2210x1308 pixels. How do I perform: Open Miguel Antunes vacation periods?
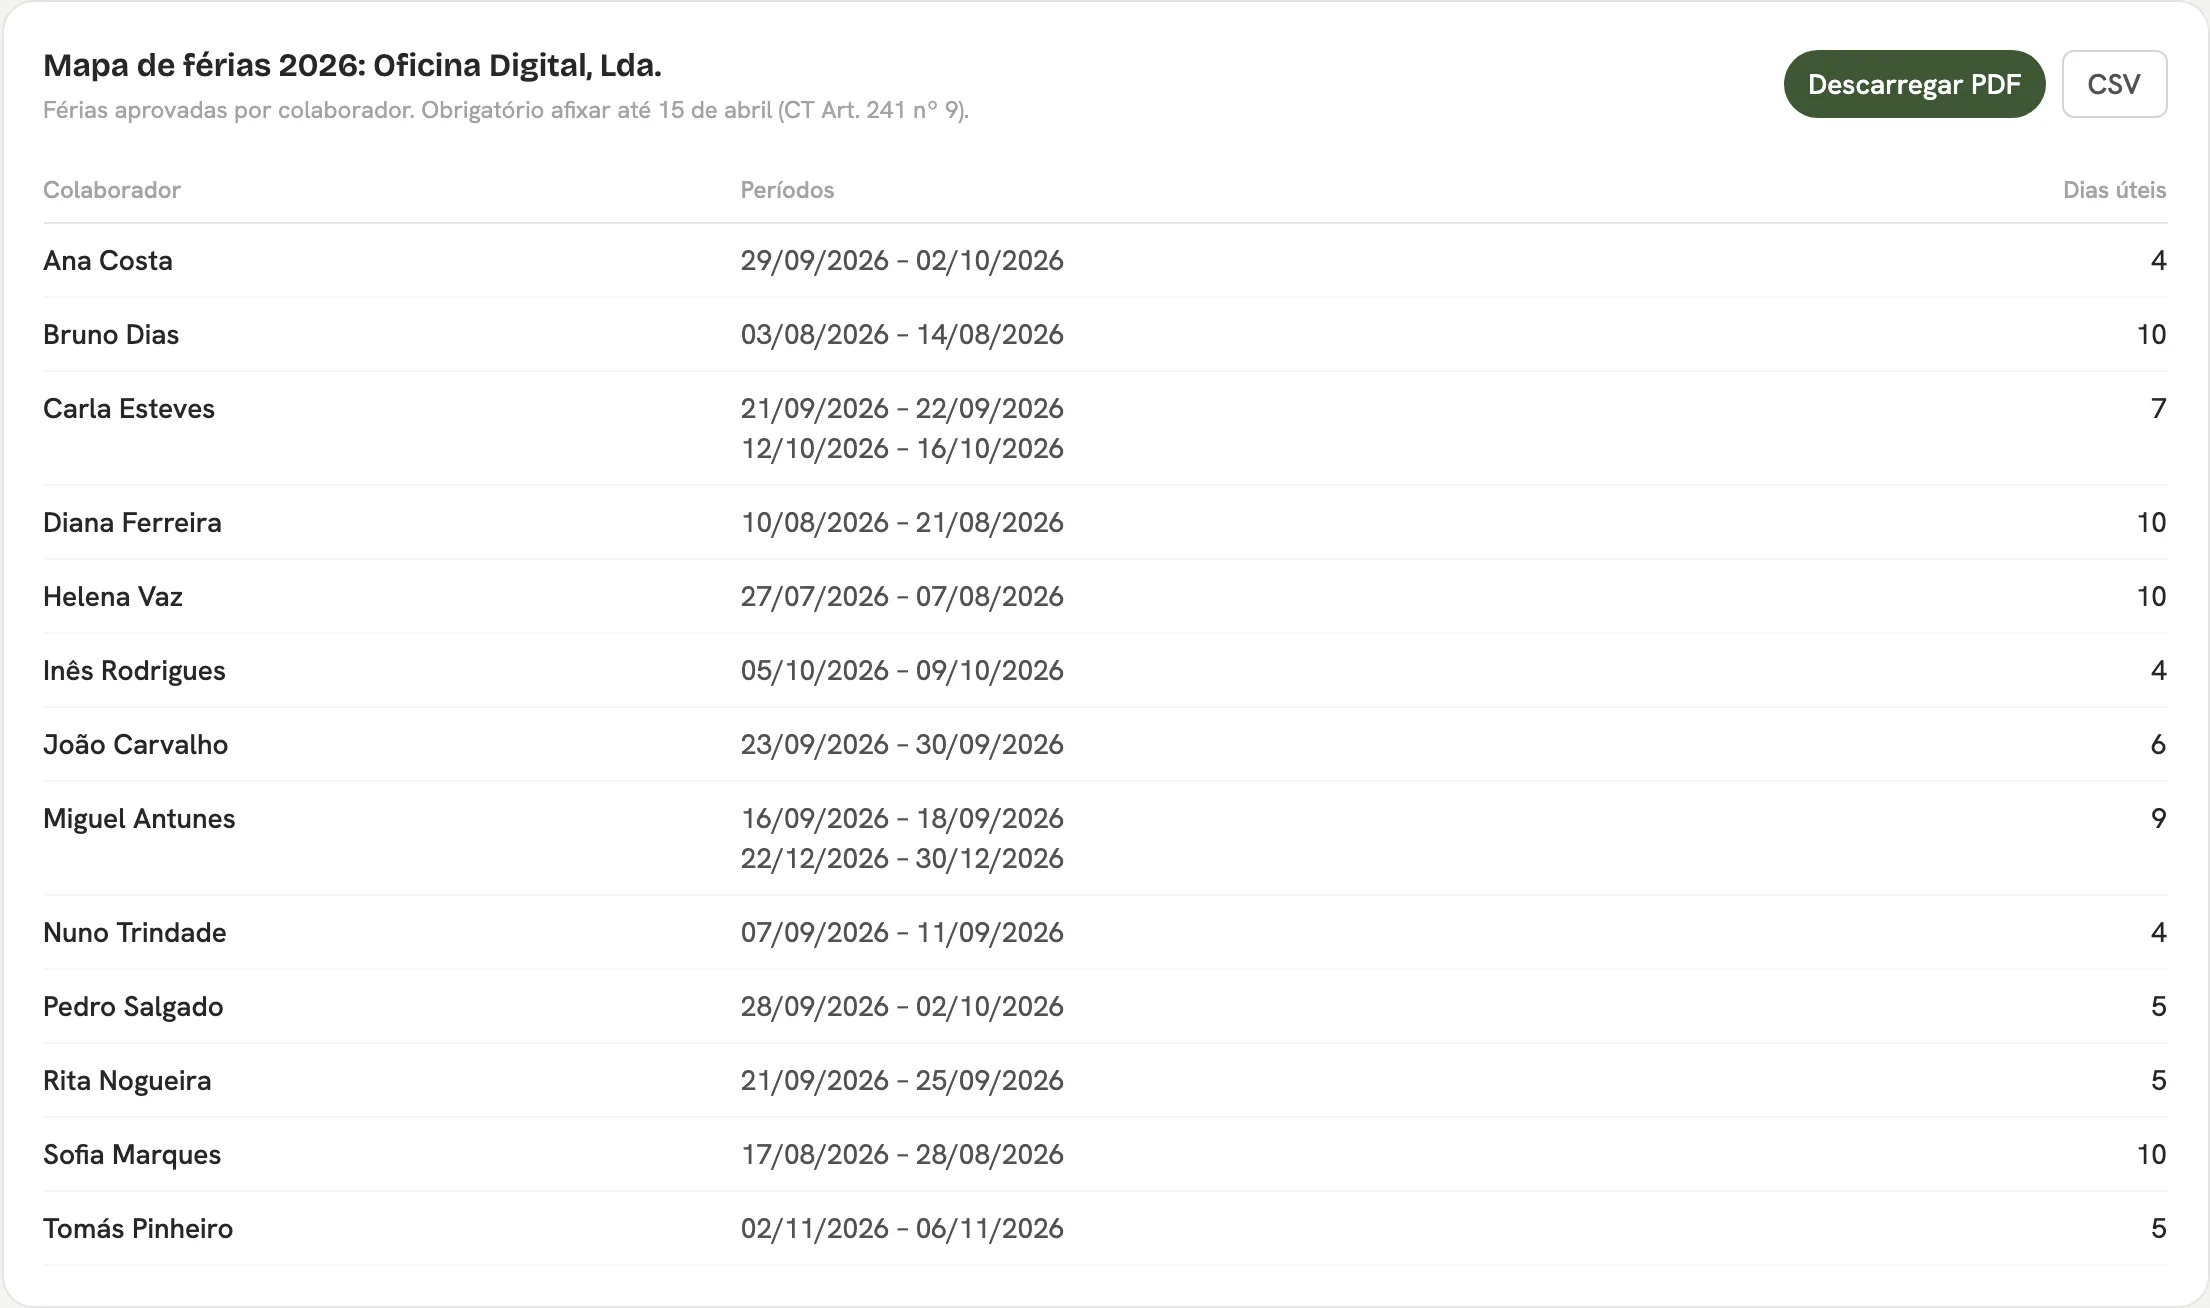click(1105, 838)
